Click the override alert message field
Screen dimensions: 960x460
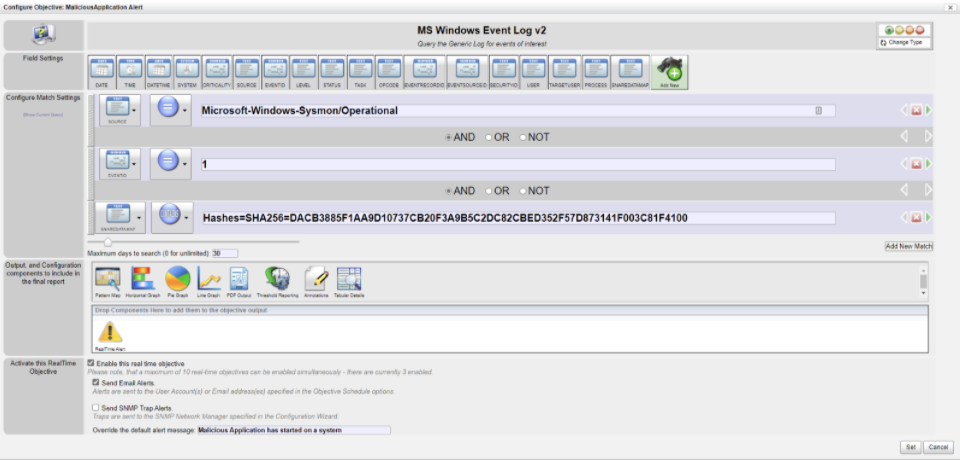tap(293, 430)
